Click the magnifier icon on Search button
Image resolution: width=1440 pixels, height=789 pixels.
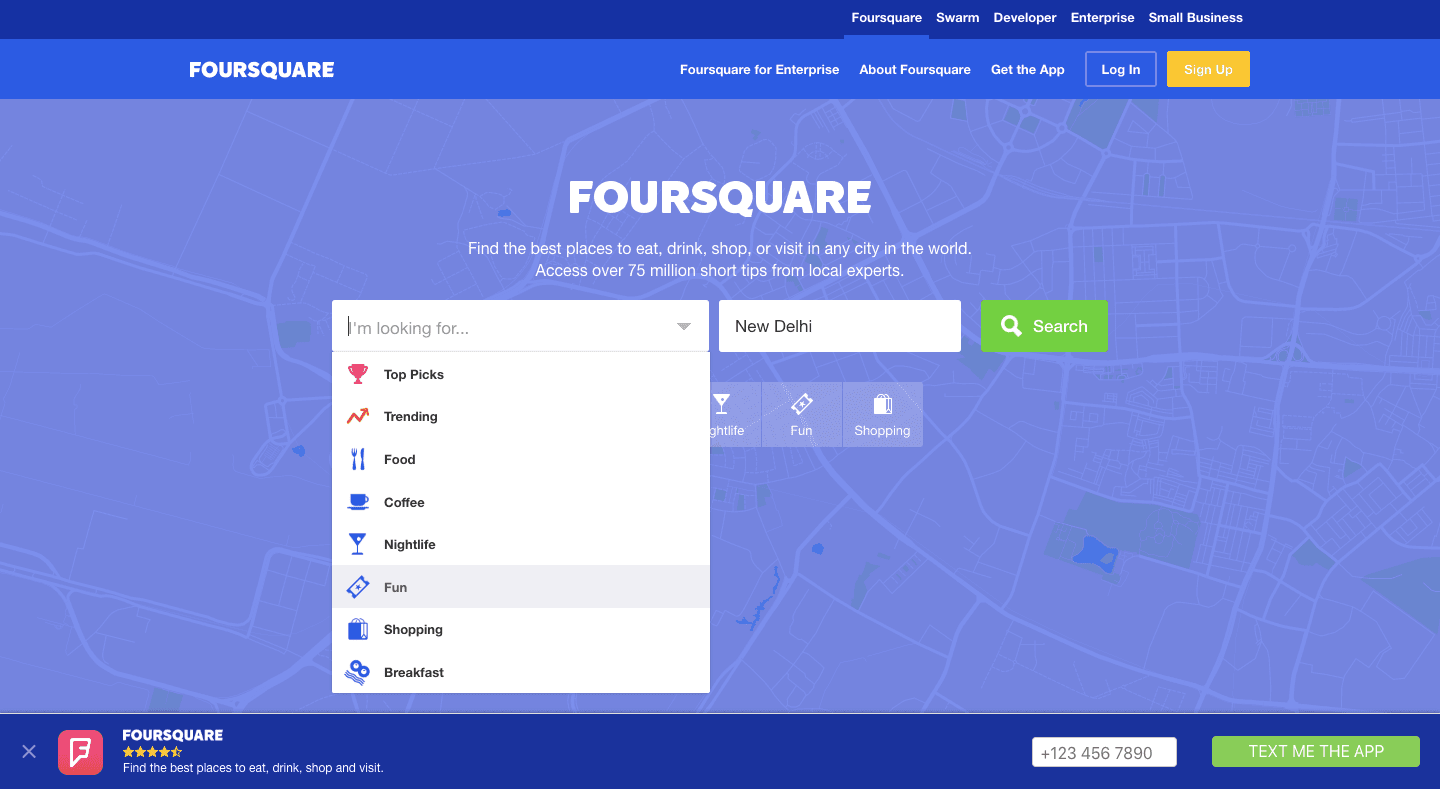[1011, 326]
